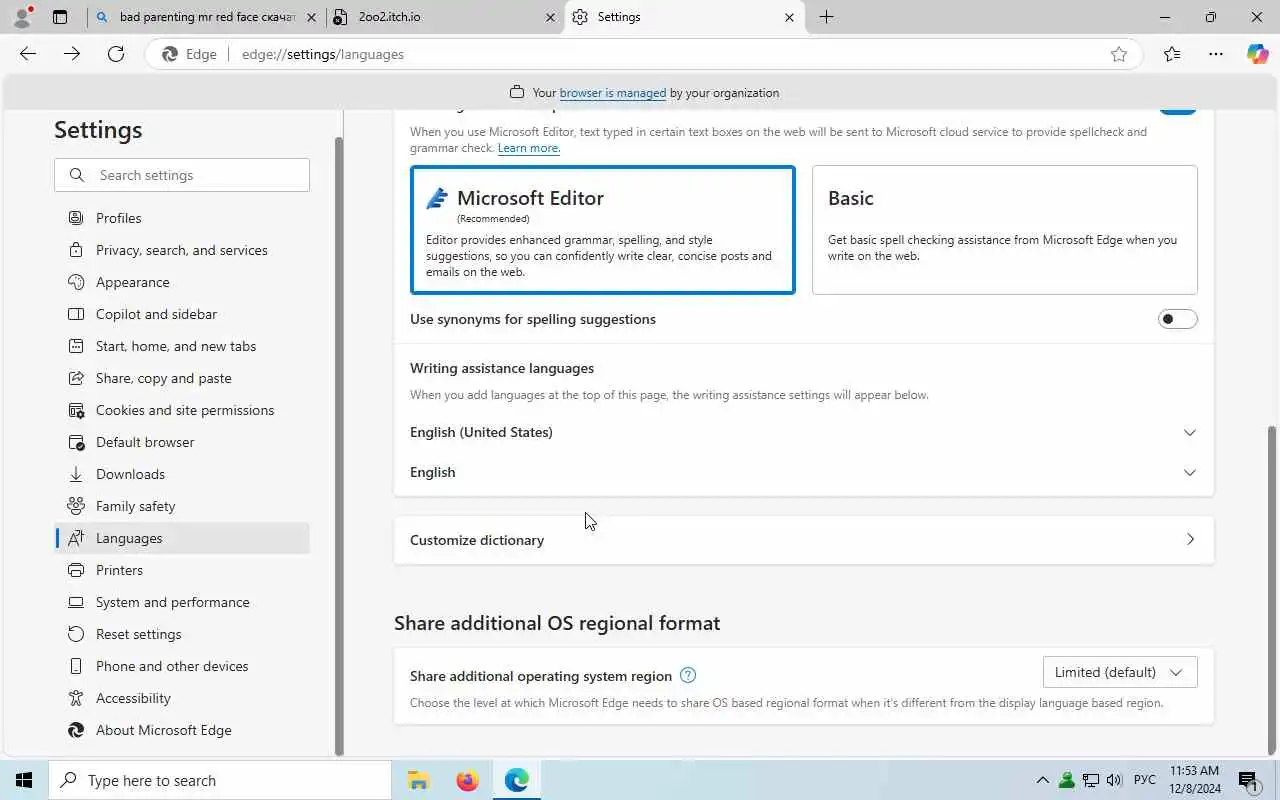Refresh the page with reload icon
Viewport: 1280px width, 800px height.
tap(116, 54)
